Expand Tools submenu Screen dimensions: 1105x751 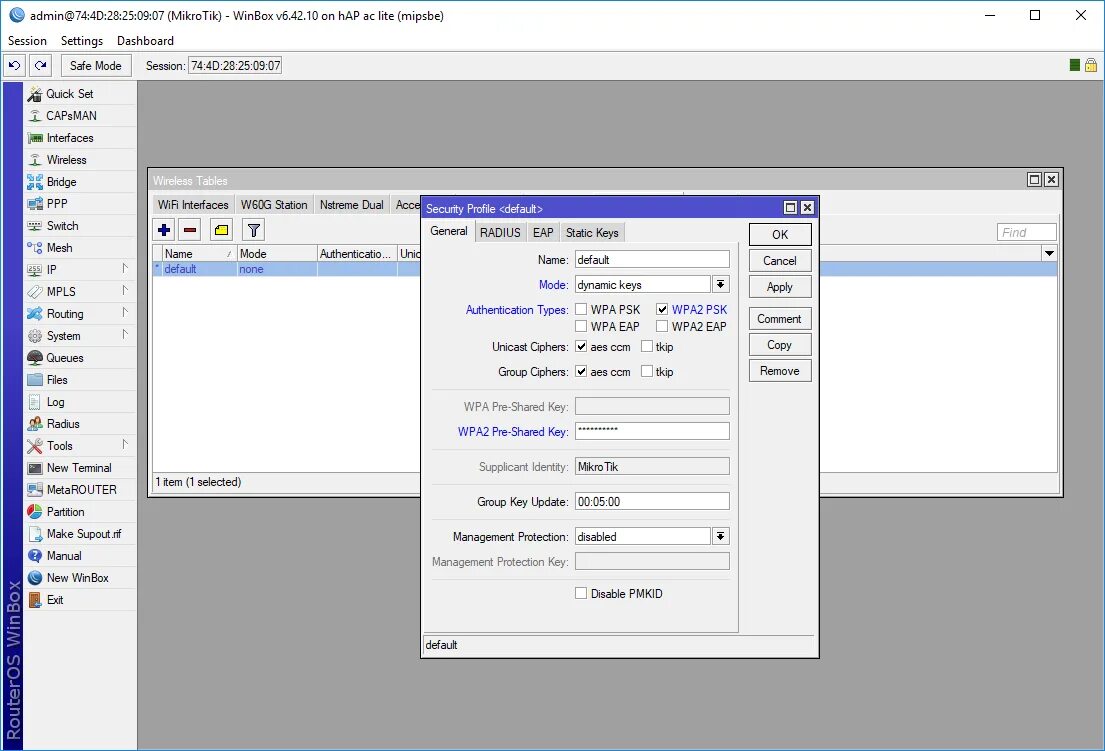point(125,444)
